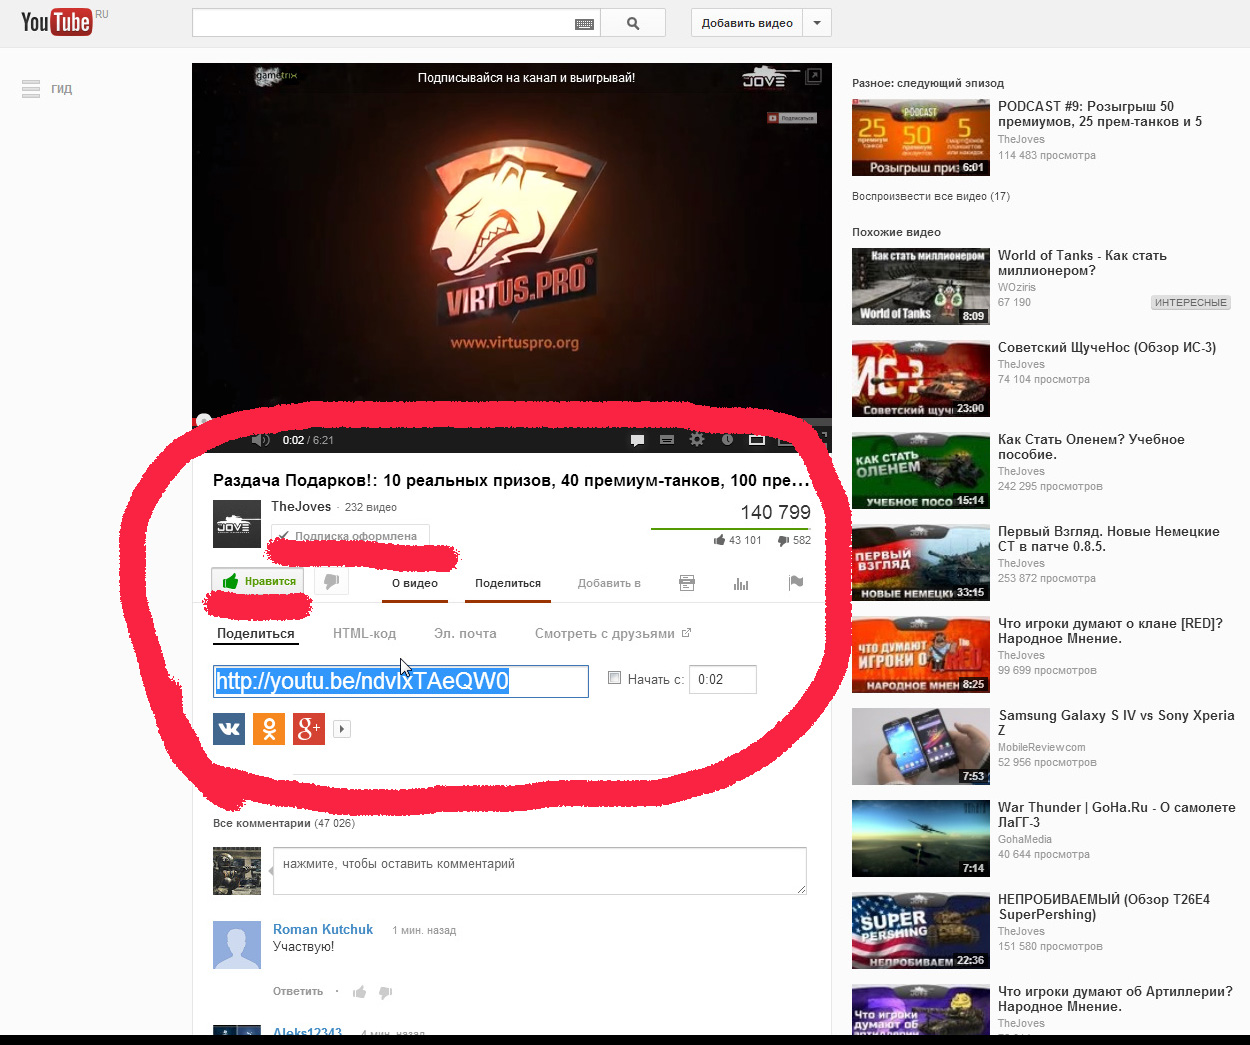Click the view count 140 799

coord(775,512)
